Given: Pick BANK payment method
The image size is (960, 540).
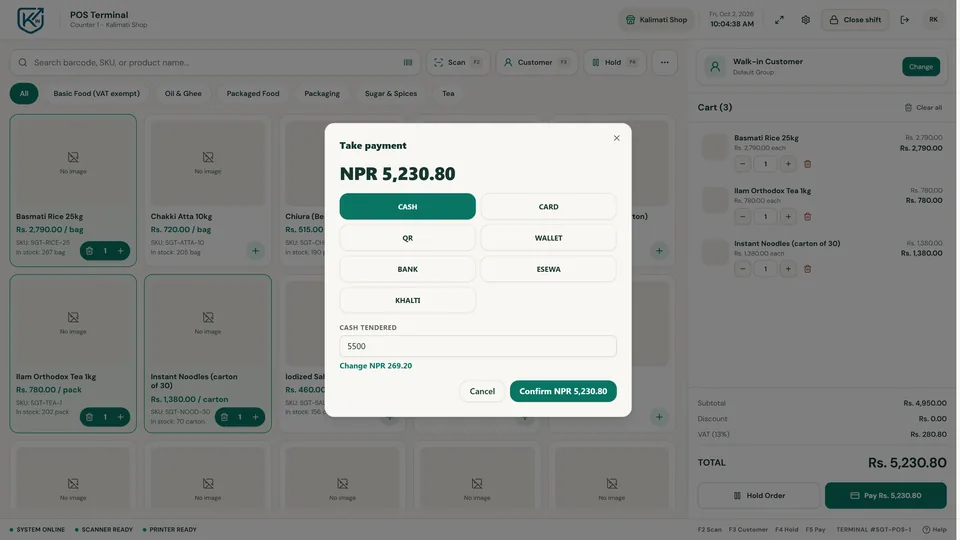Looking at the screenshot, I should click(407, 269).
